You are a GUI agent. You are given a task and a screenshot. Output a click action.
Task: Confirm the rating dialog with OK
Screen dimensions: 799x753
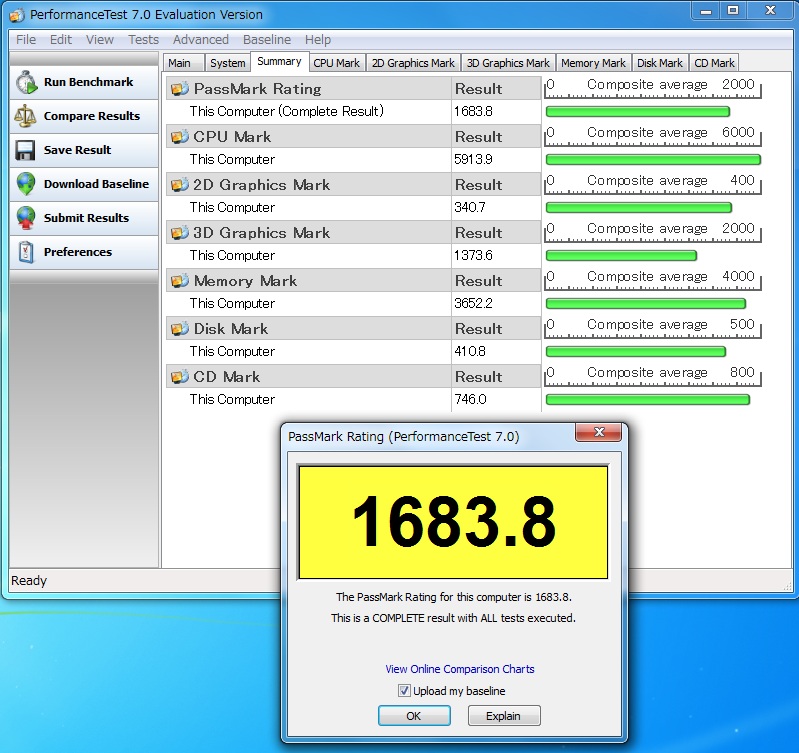414,716
